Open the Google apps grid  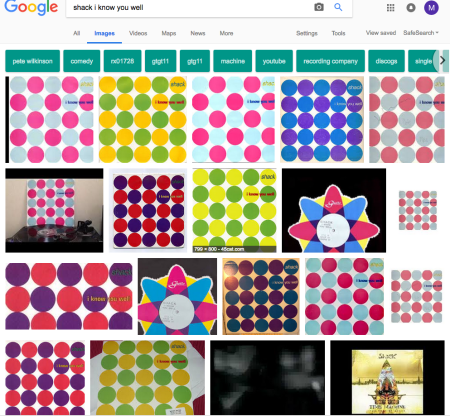pyautogui.click(x=390, y=7)
